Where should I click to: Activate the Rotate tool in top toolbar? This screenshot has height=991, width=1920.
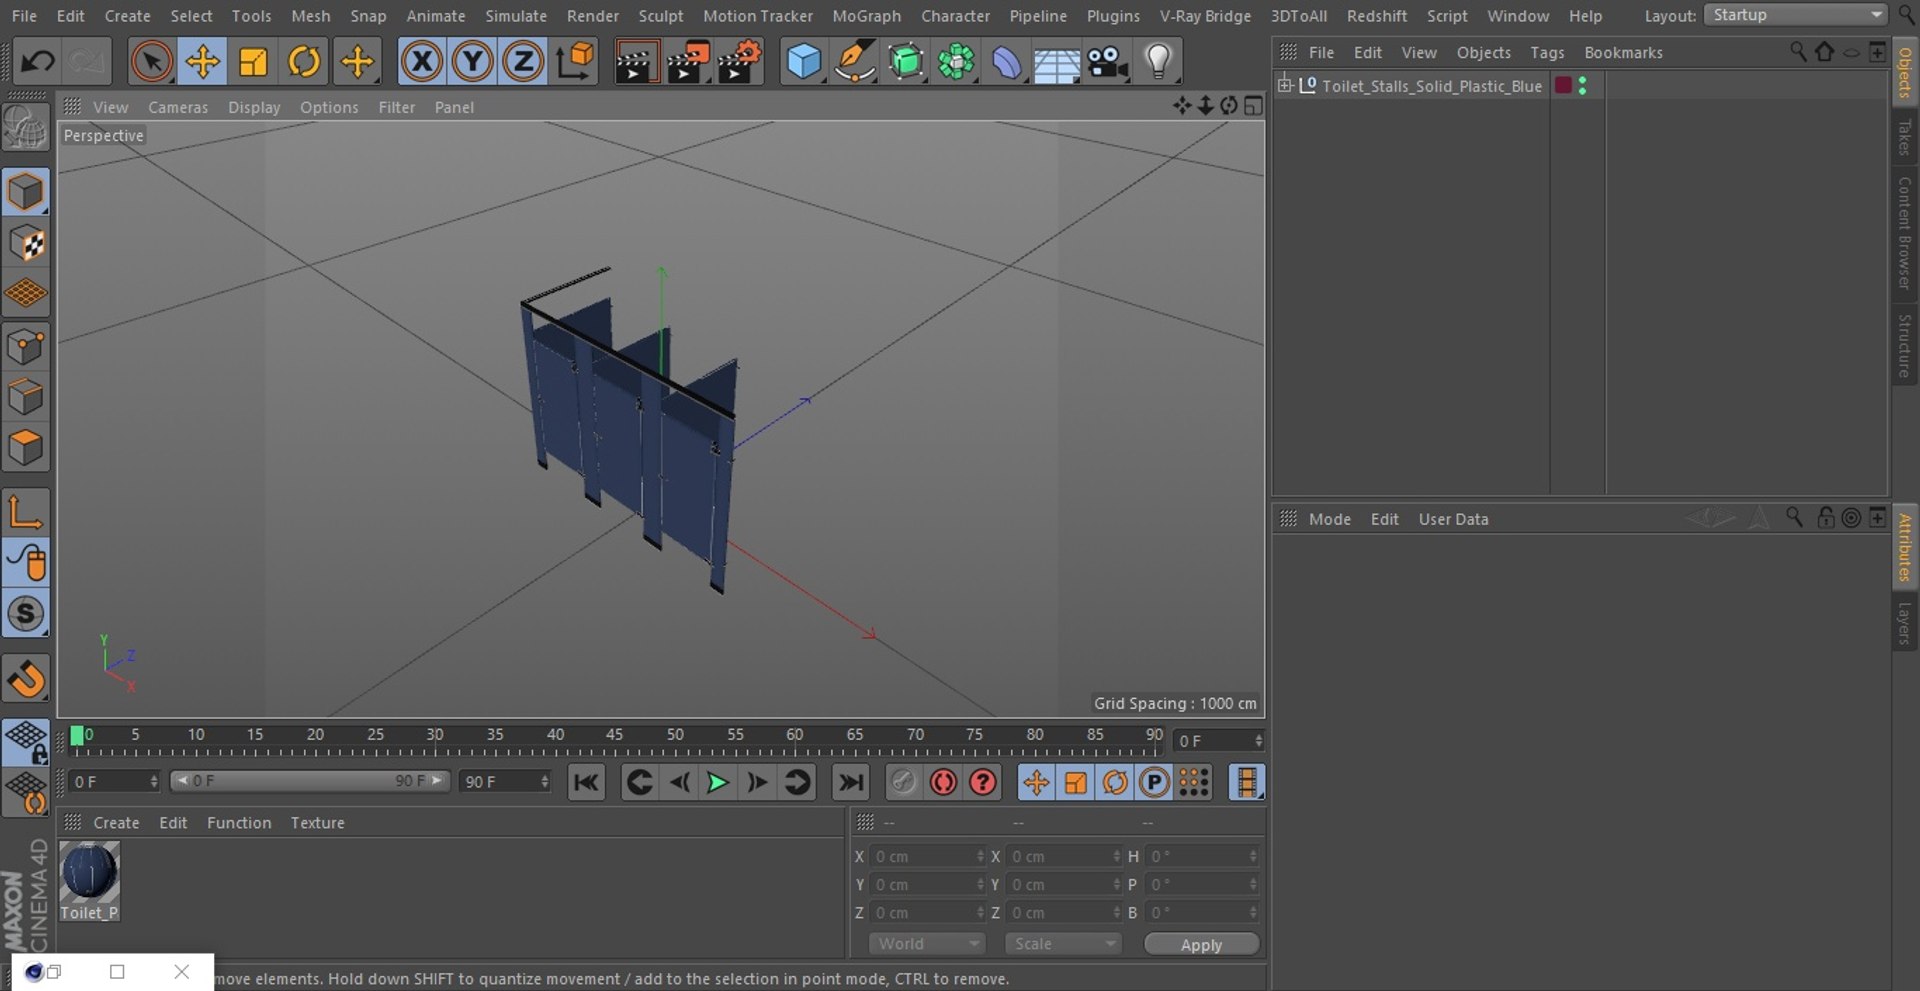[304, 62]
